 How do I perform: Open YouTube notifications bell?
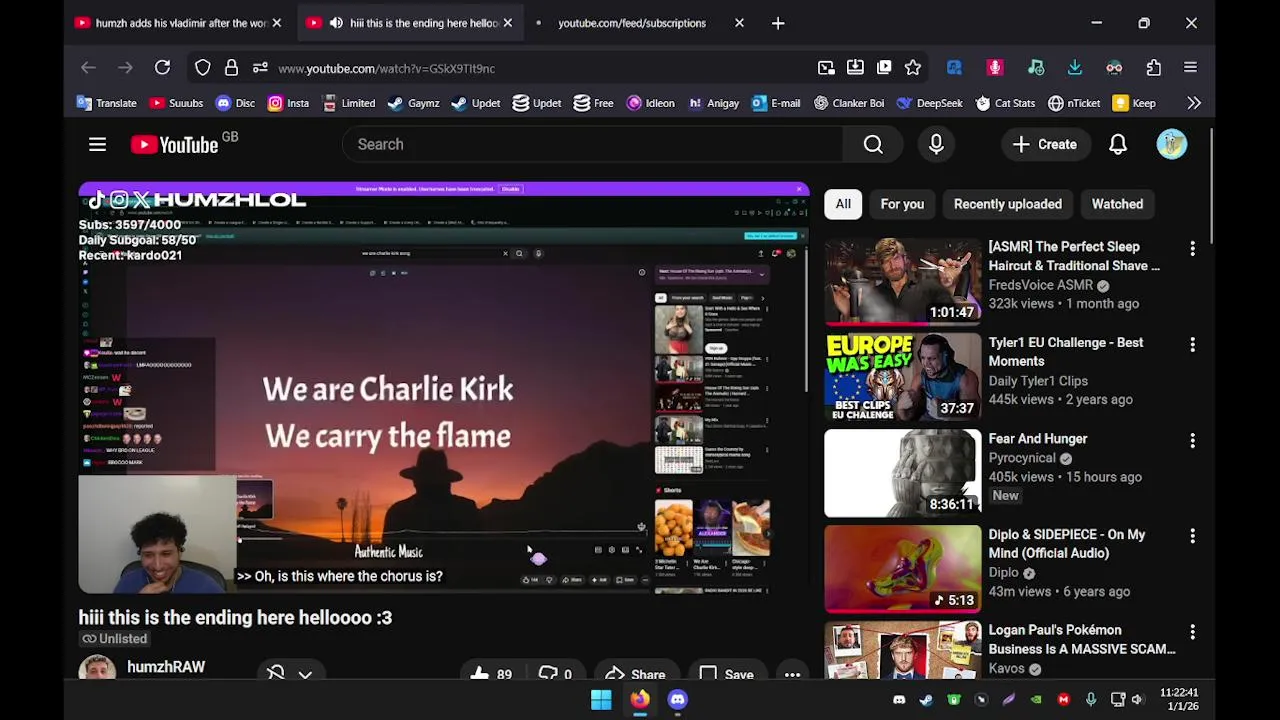coord(1118,144)
